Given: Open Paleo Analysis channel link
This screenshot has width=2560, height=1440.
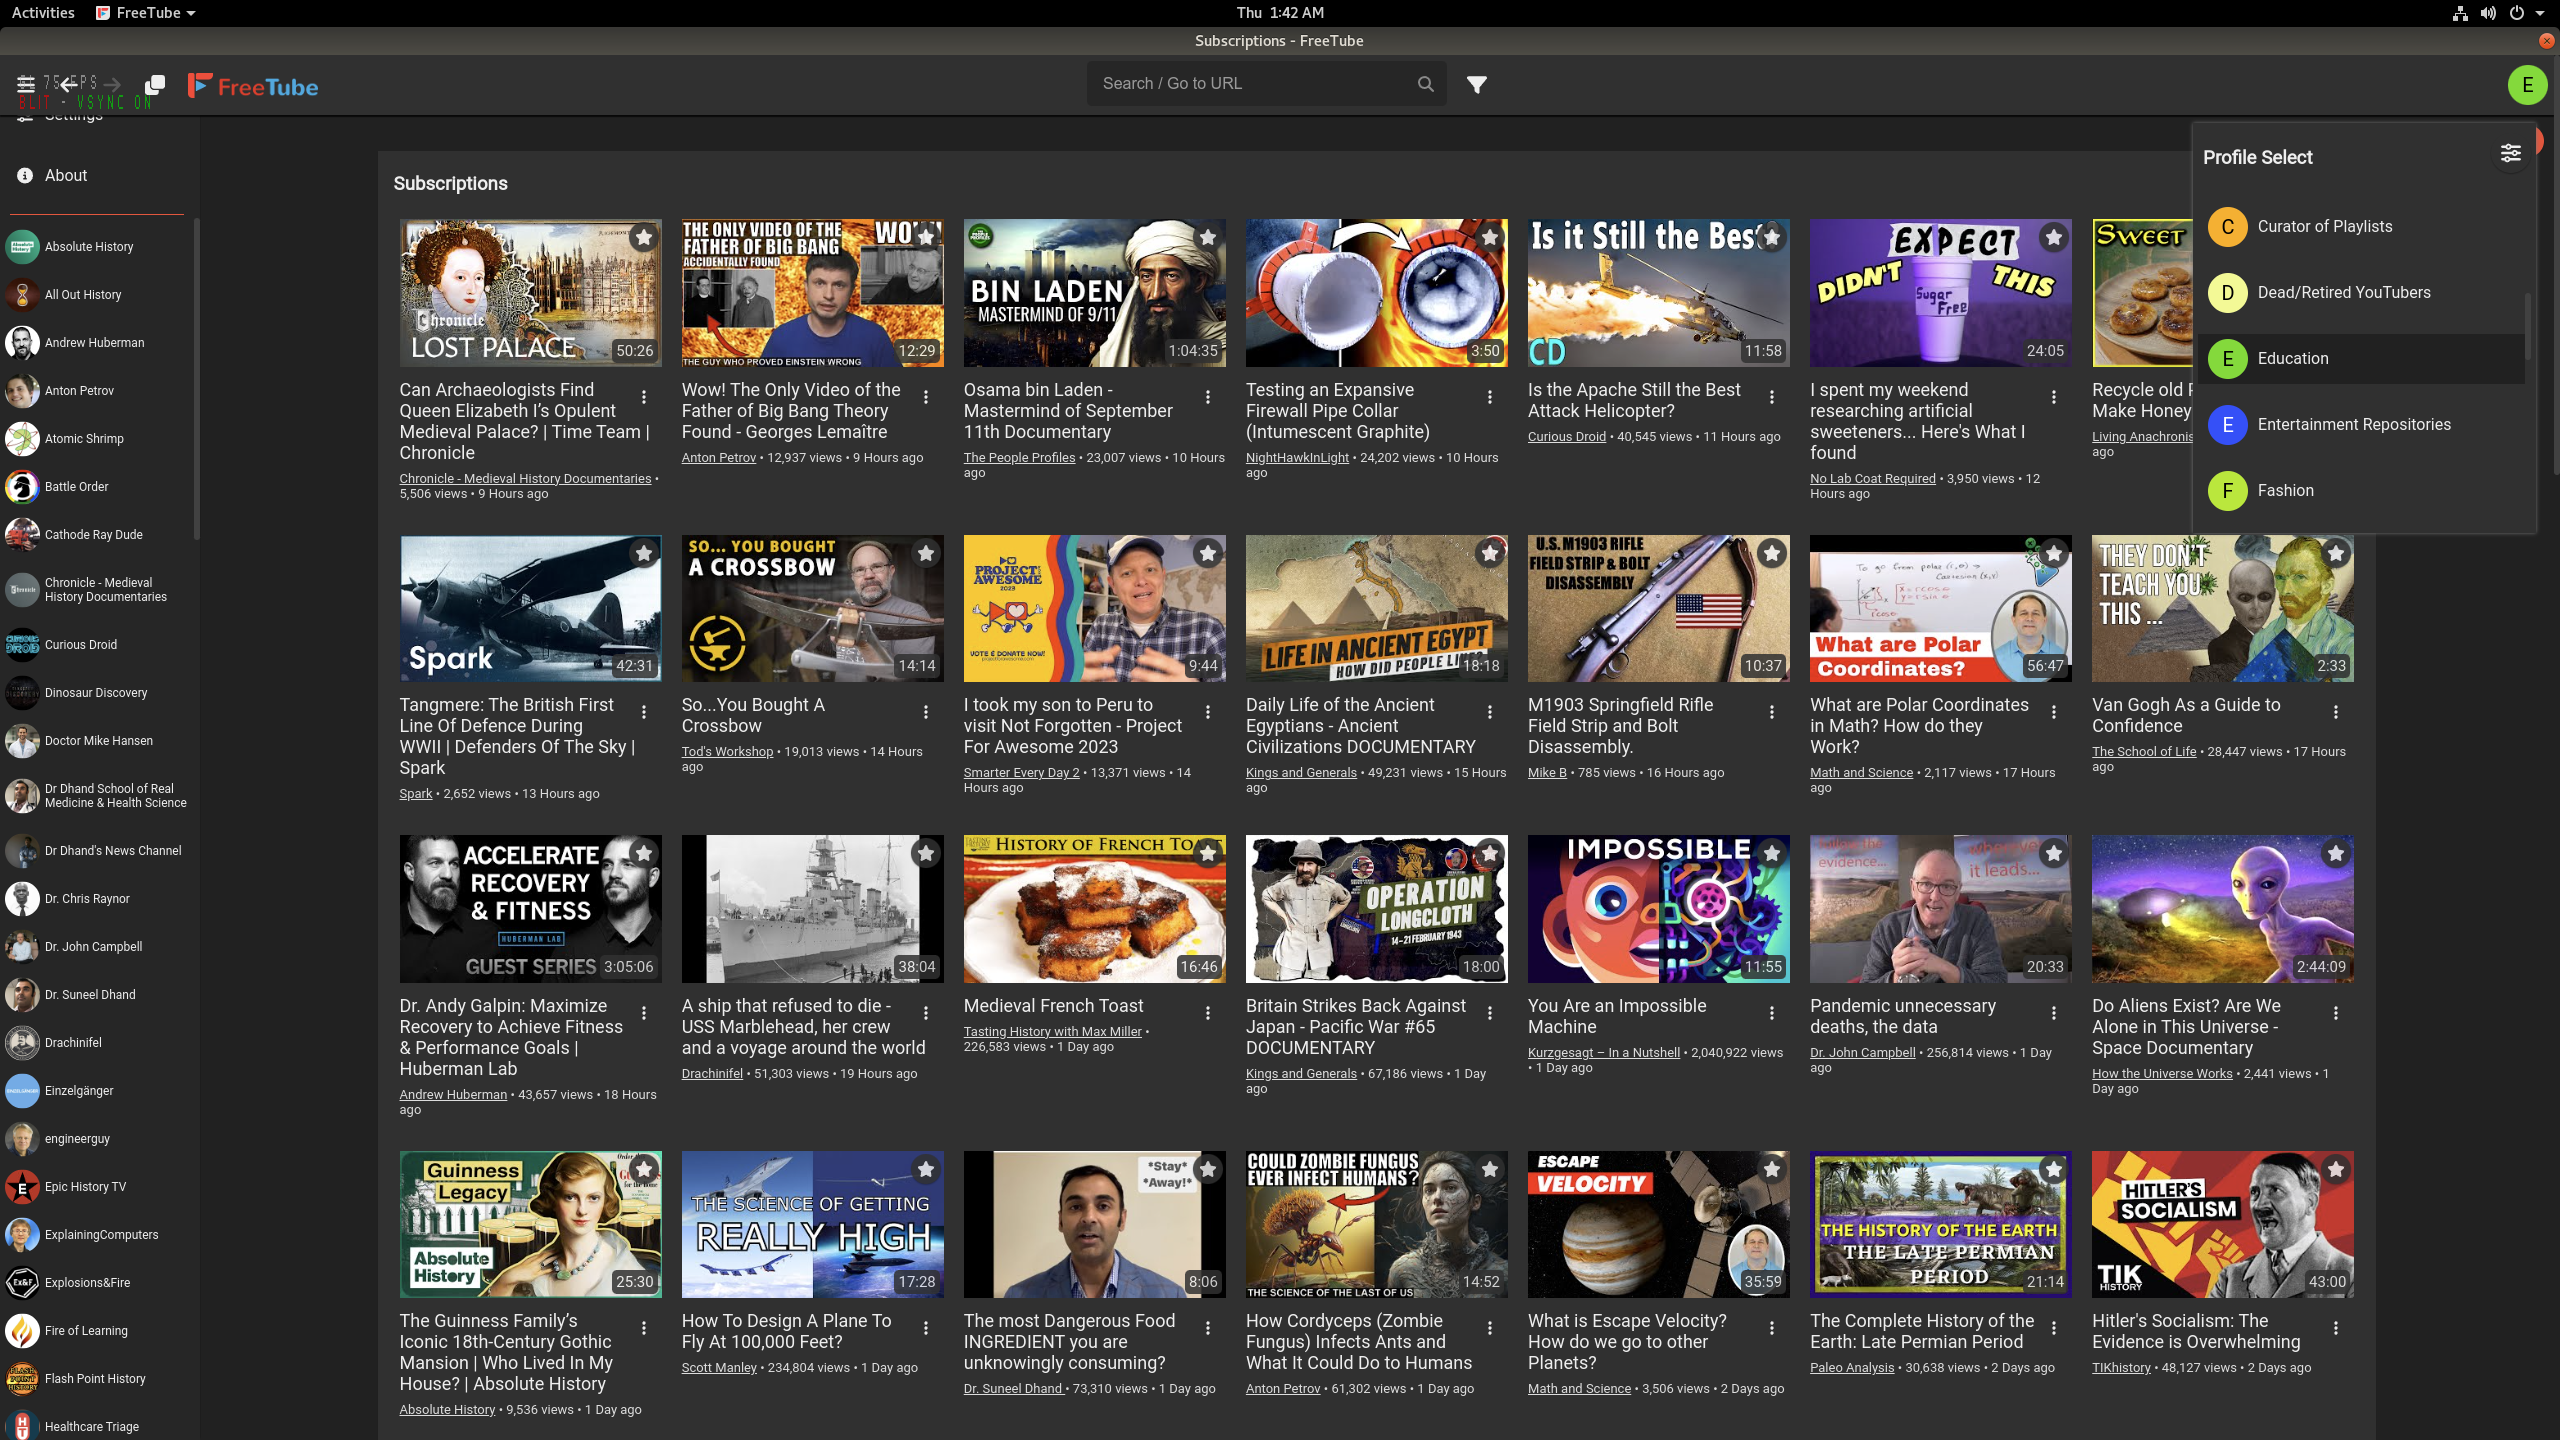Looking at the screenshot, I should (1852, 1368).
